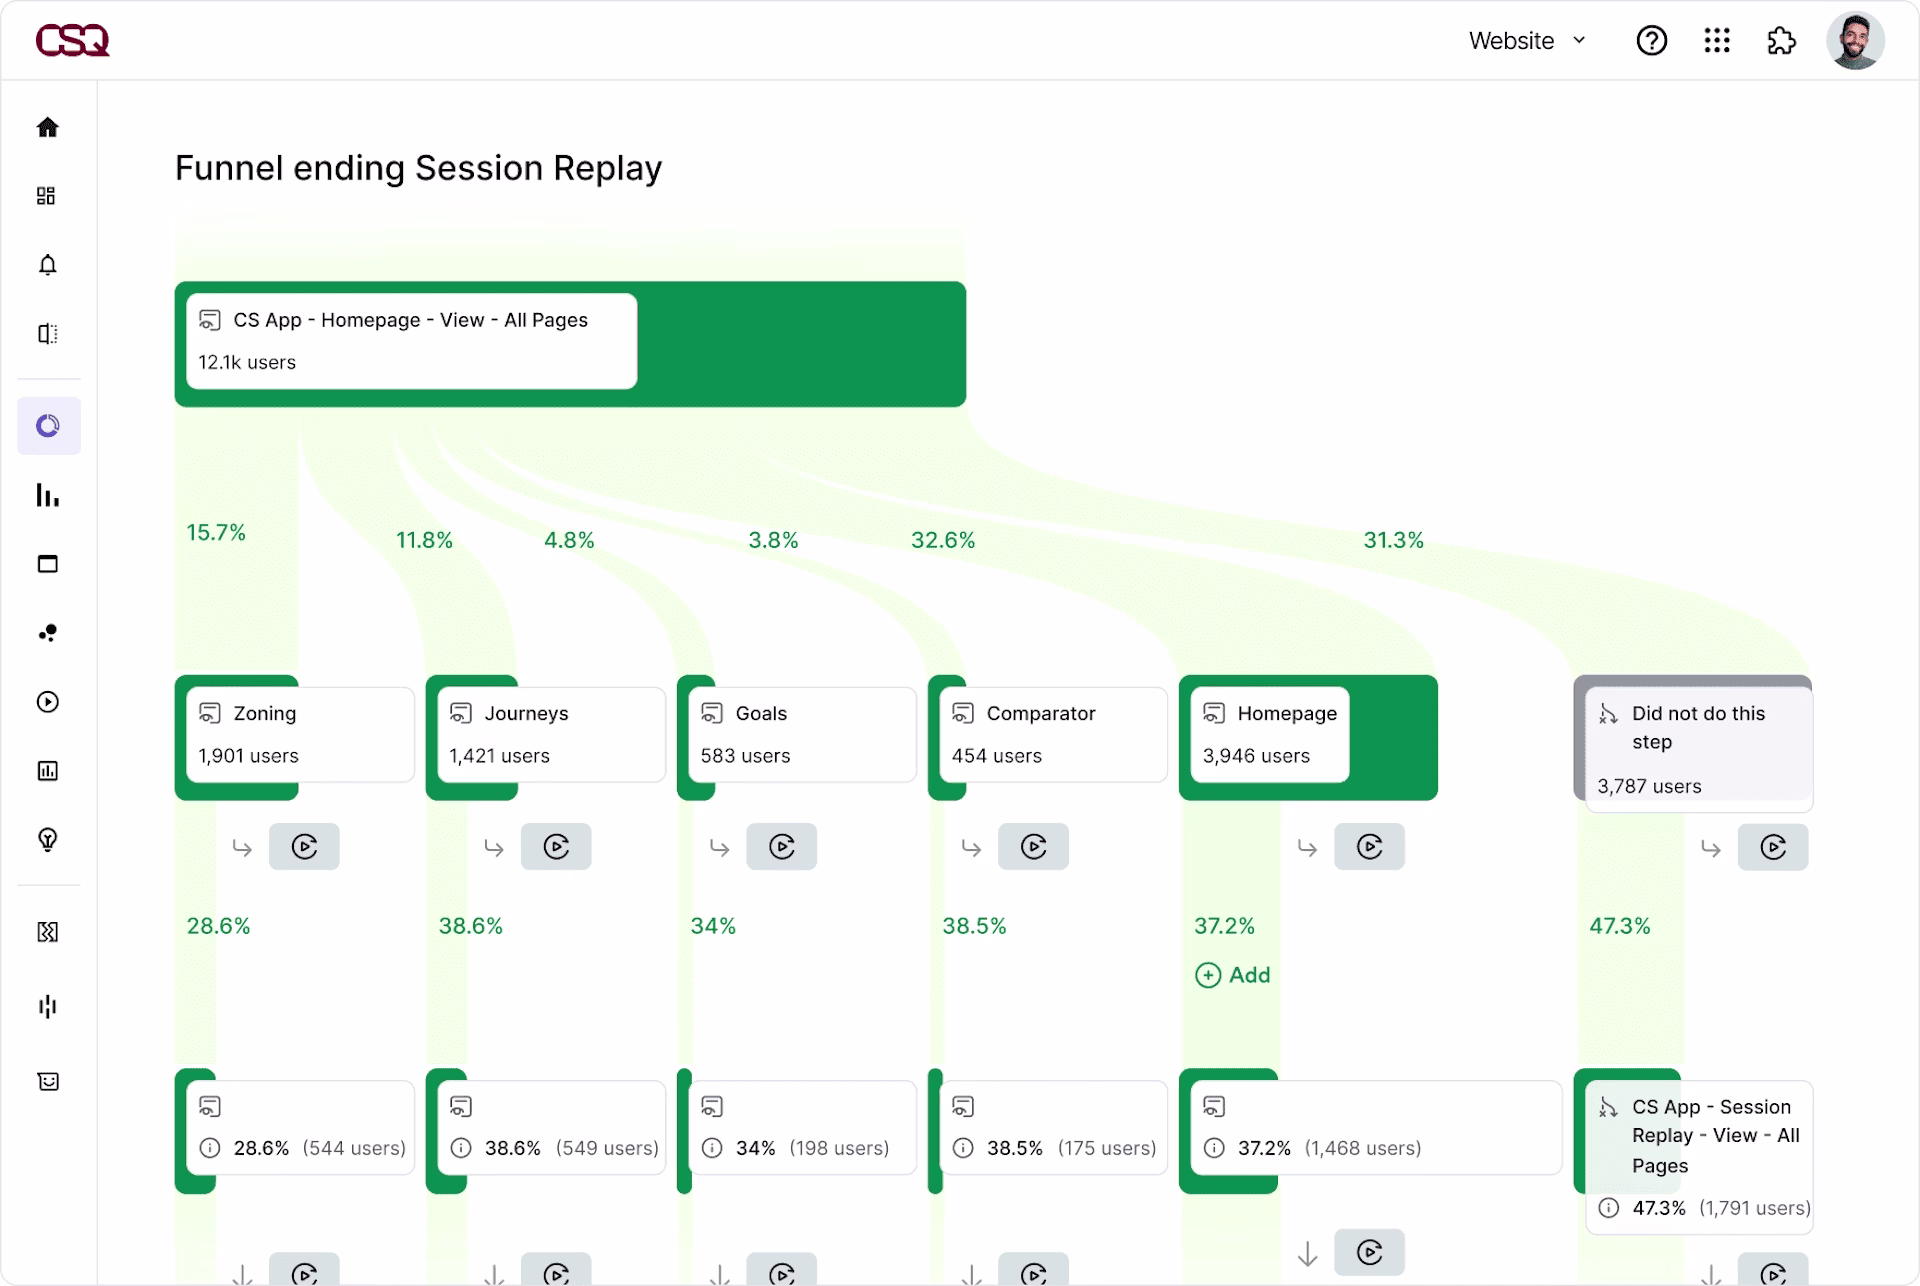
Task: Open the help question mark icon
Action: point(1652,41)
